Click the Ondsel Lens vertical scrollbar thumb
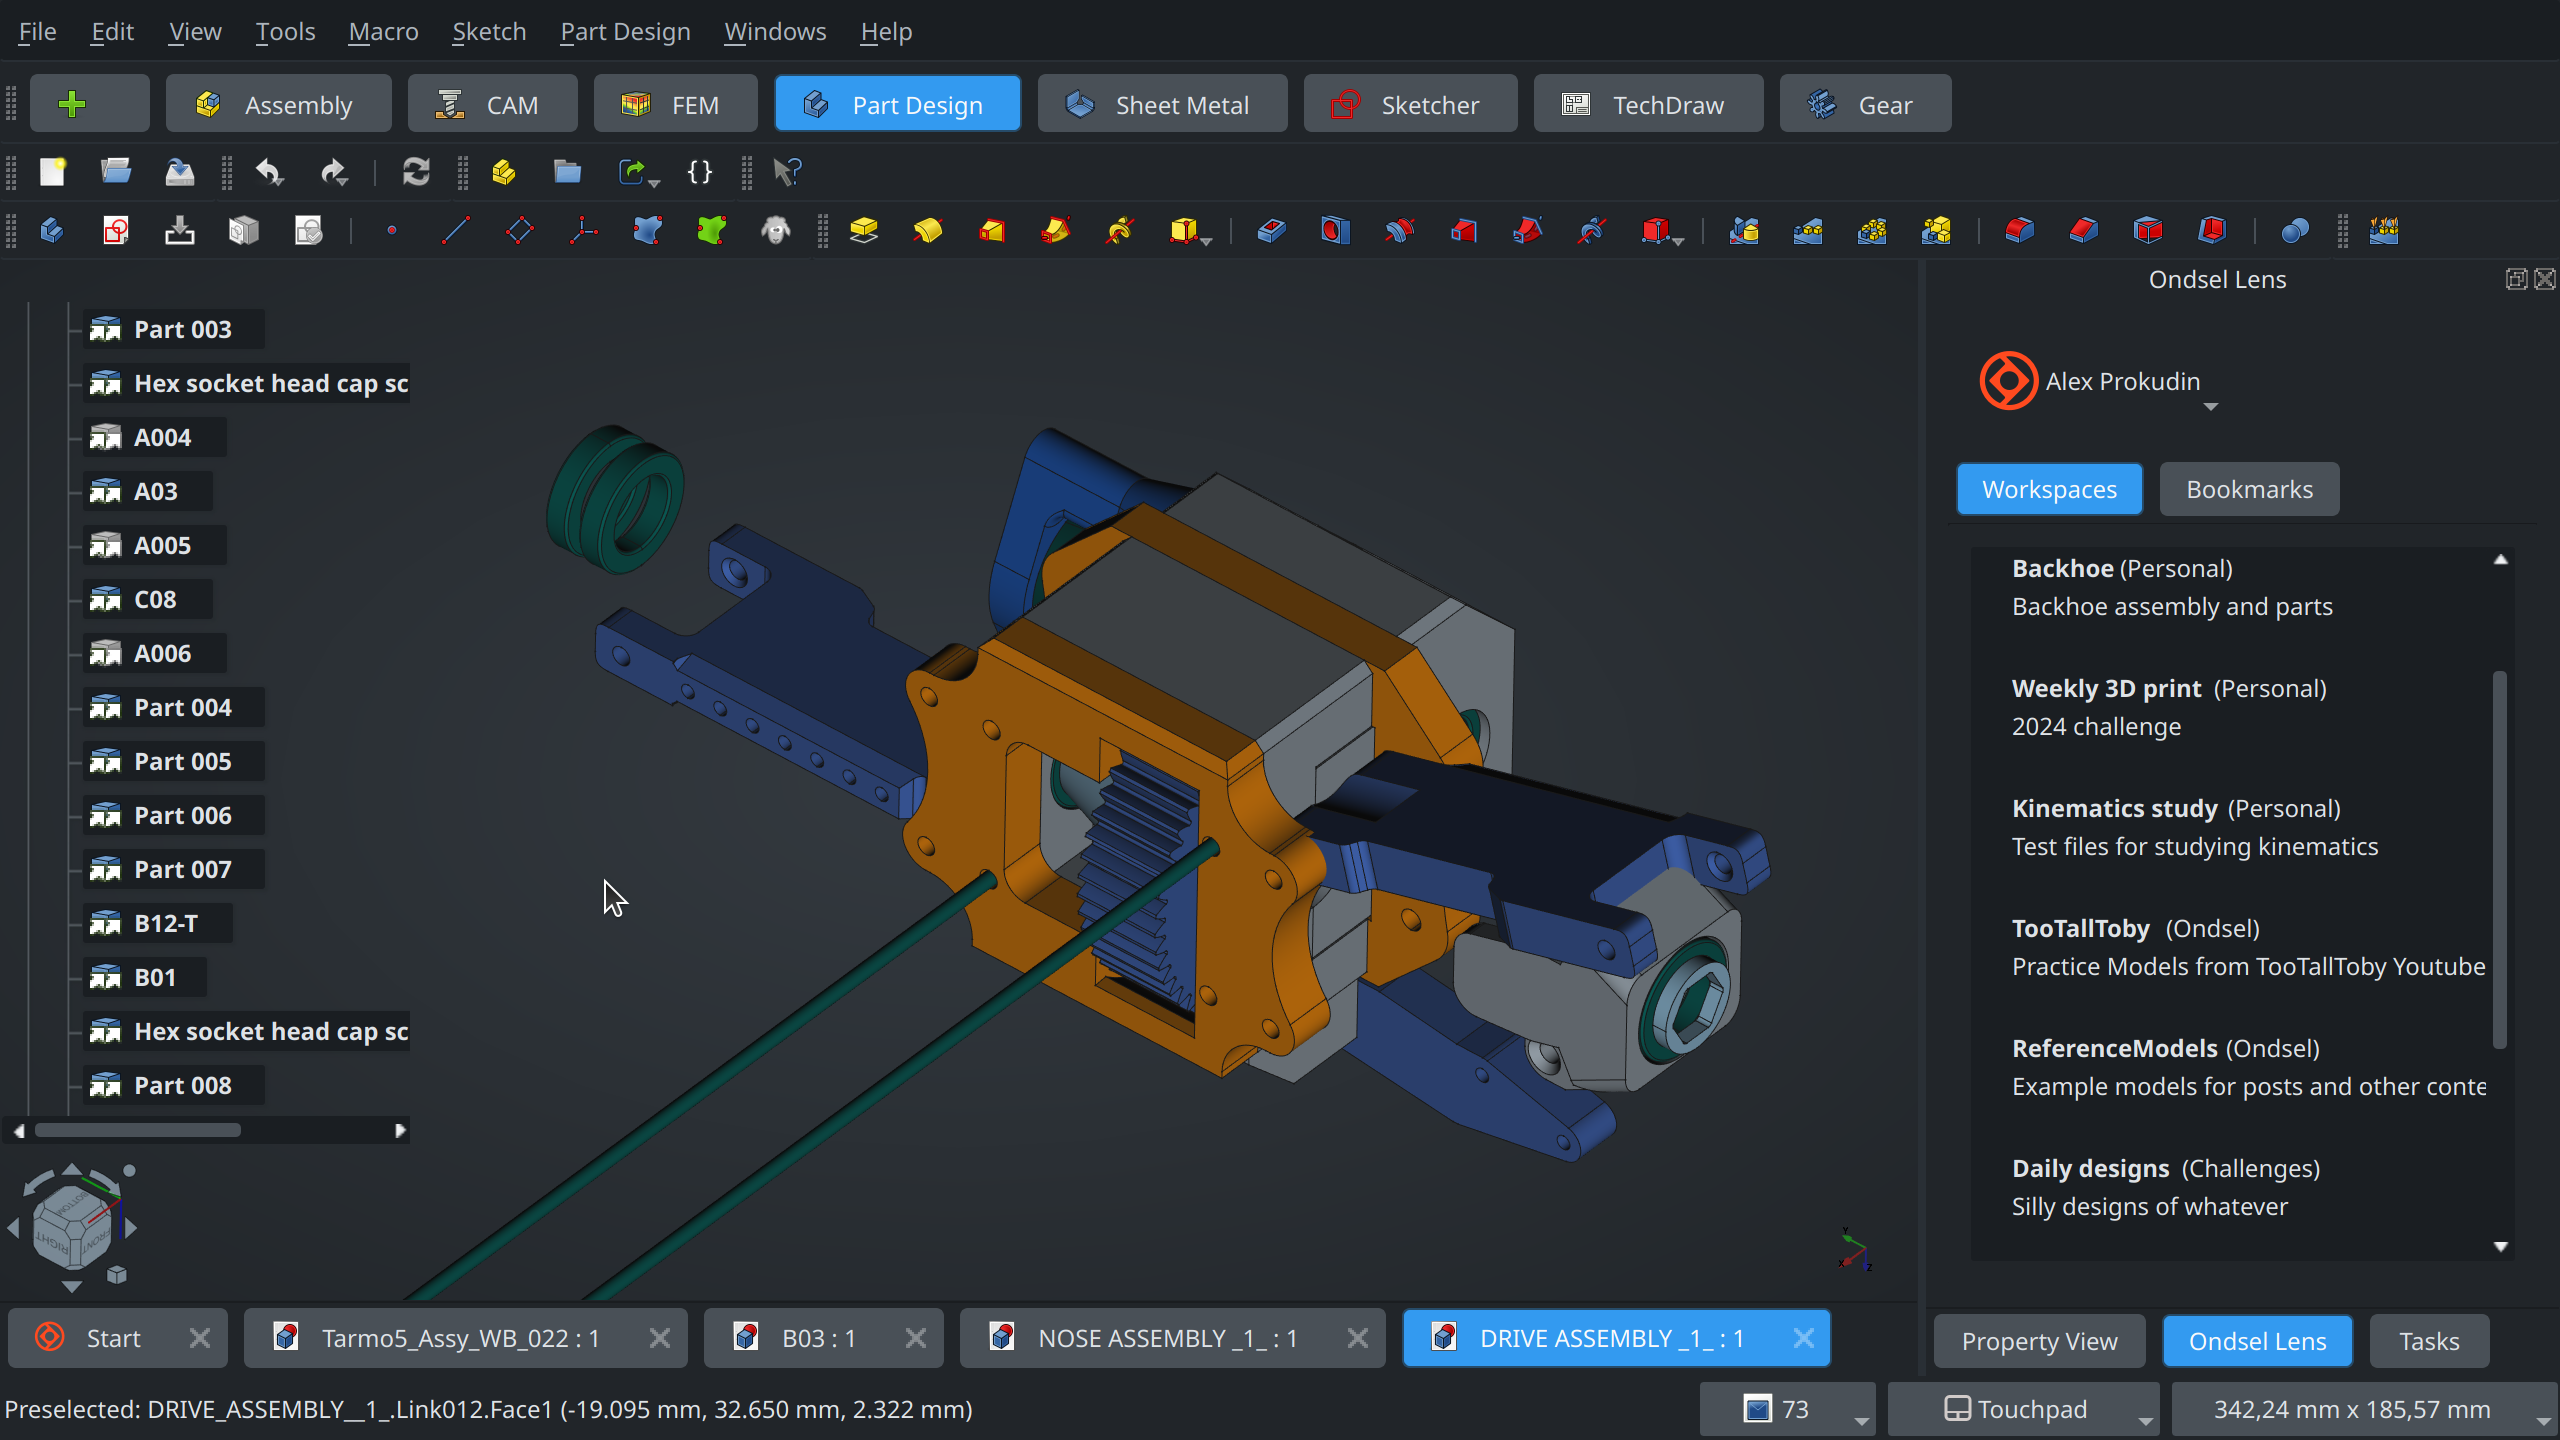 coord(2500,860)
